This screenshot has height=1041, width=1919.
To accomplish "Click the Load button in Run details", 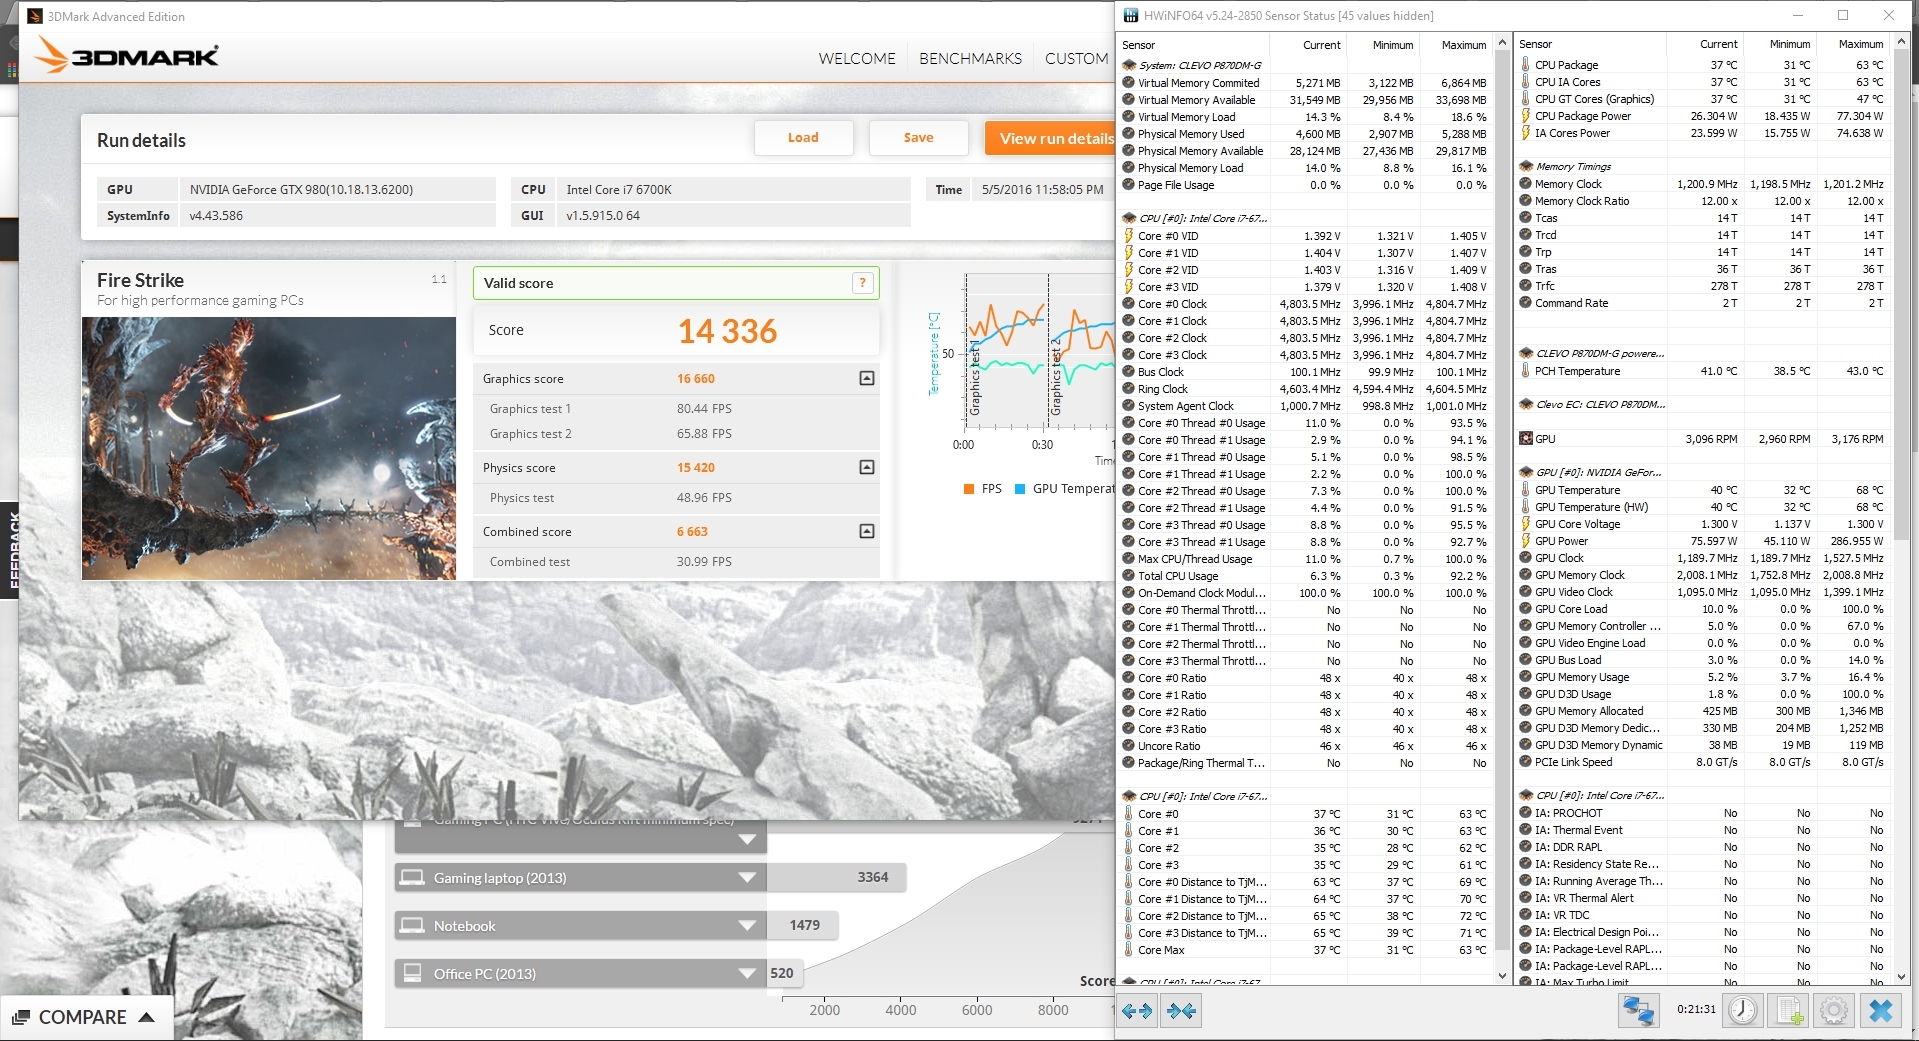I will click(x=803, y=138).
